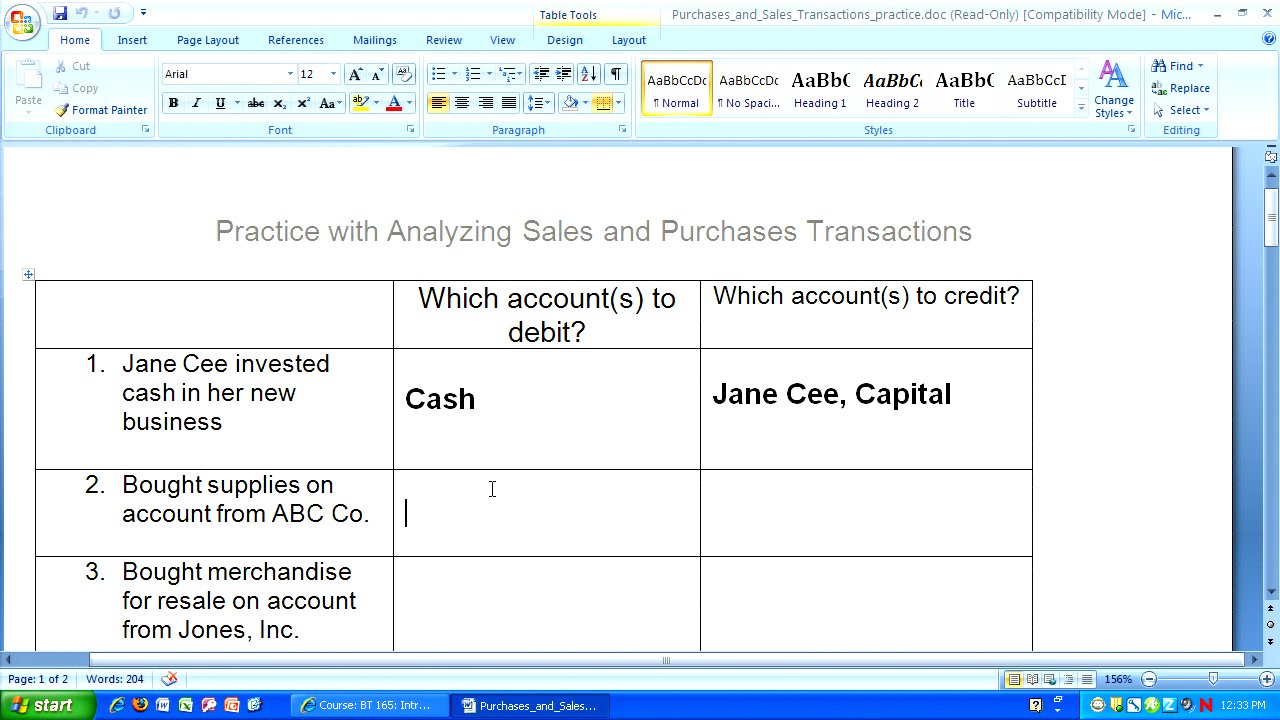
Task: Toggle Italic formatting
Action: [x=196, y=103]
